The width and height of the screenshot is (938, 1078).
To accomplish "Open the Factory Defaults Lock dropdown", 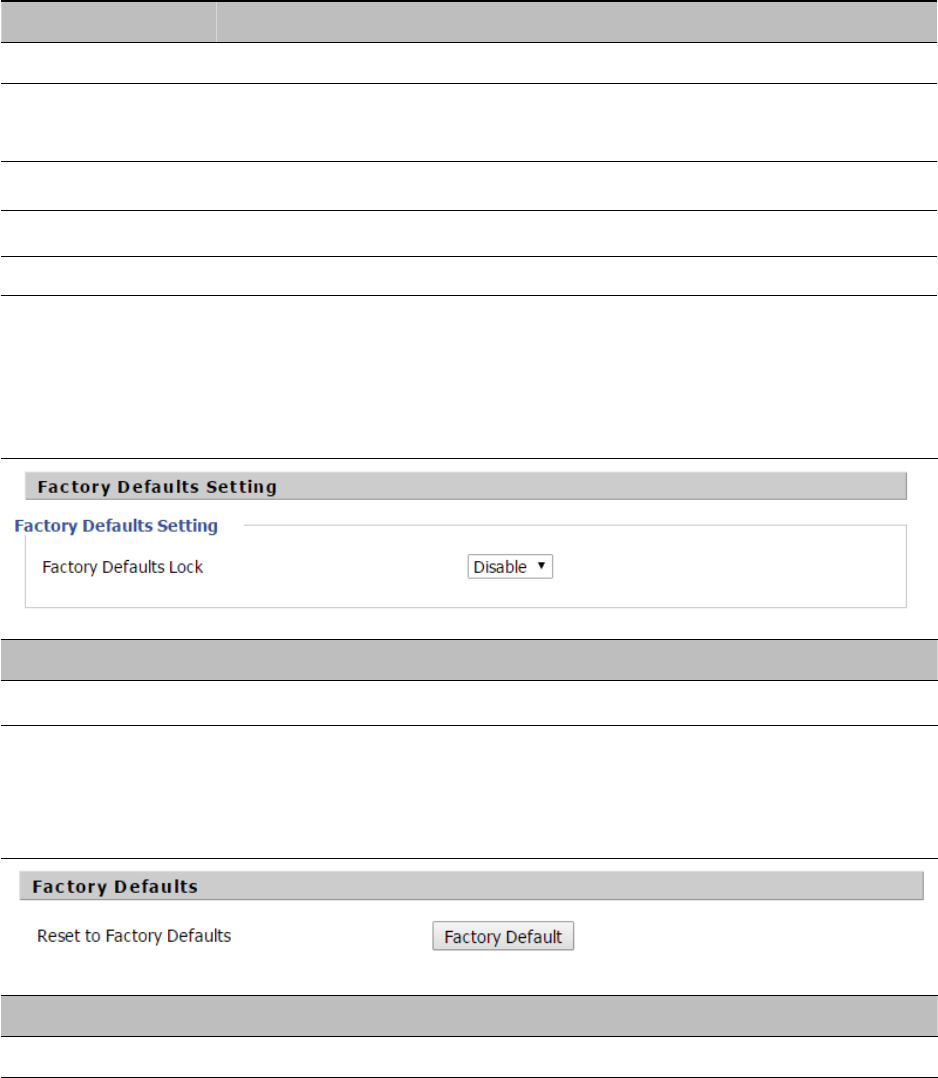I will 509,567.
